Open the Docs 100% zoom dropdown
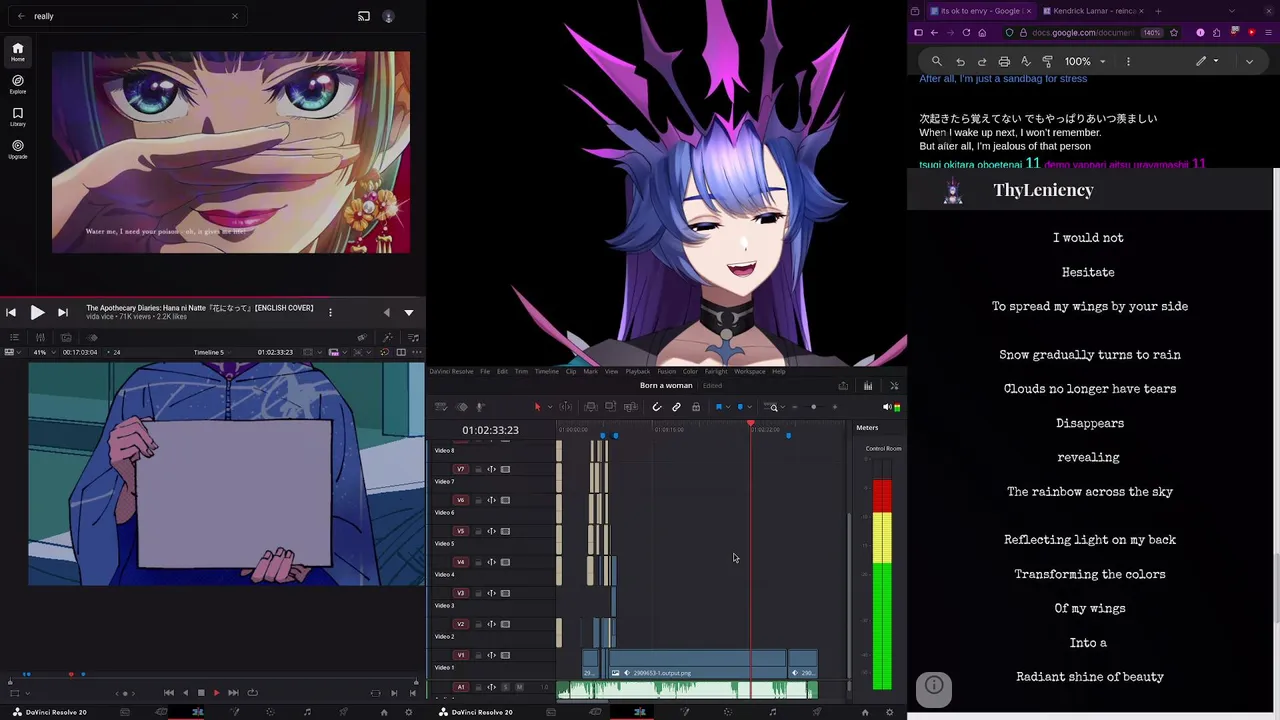 (x=1086, y=61)
